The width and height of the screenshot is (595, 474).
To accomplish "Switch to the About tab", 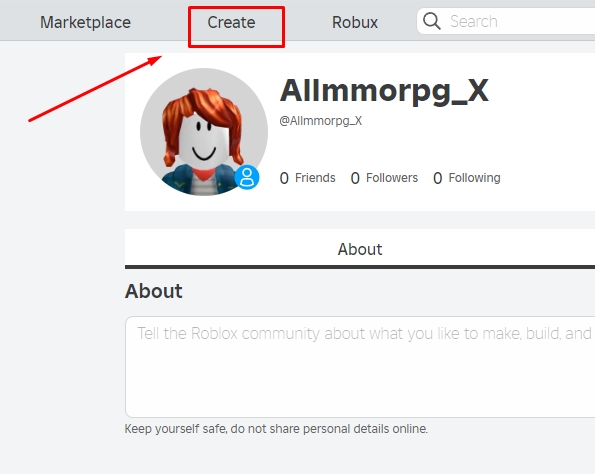I will [x=360, y=249].
